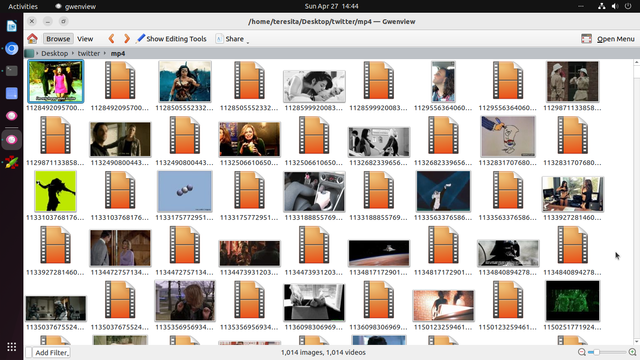Navigate to the twitter breadcrumb folder
The width and height of the screenshot is (640, 360).
89,53
